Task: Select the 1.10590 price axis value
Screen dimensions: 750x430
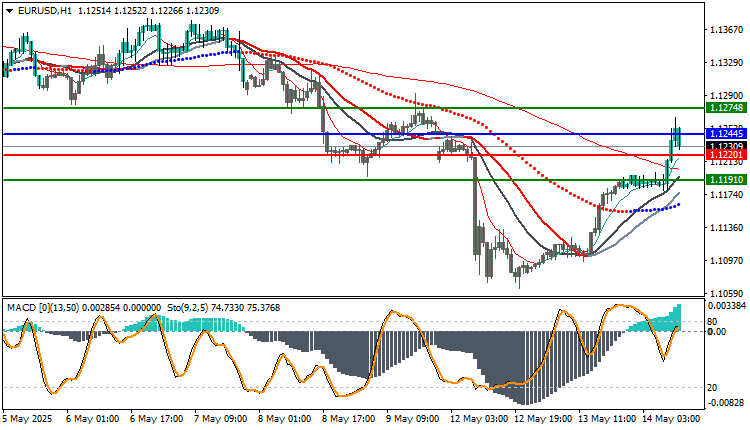Action: click(x=727, y=293)
